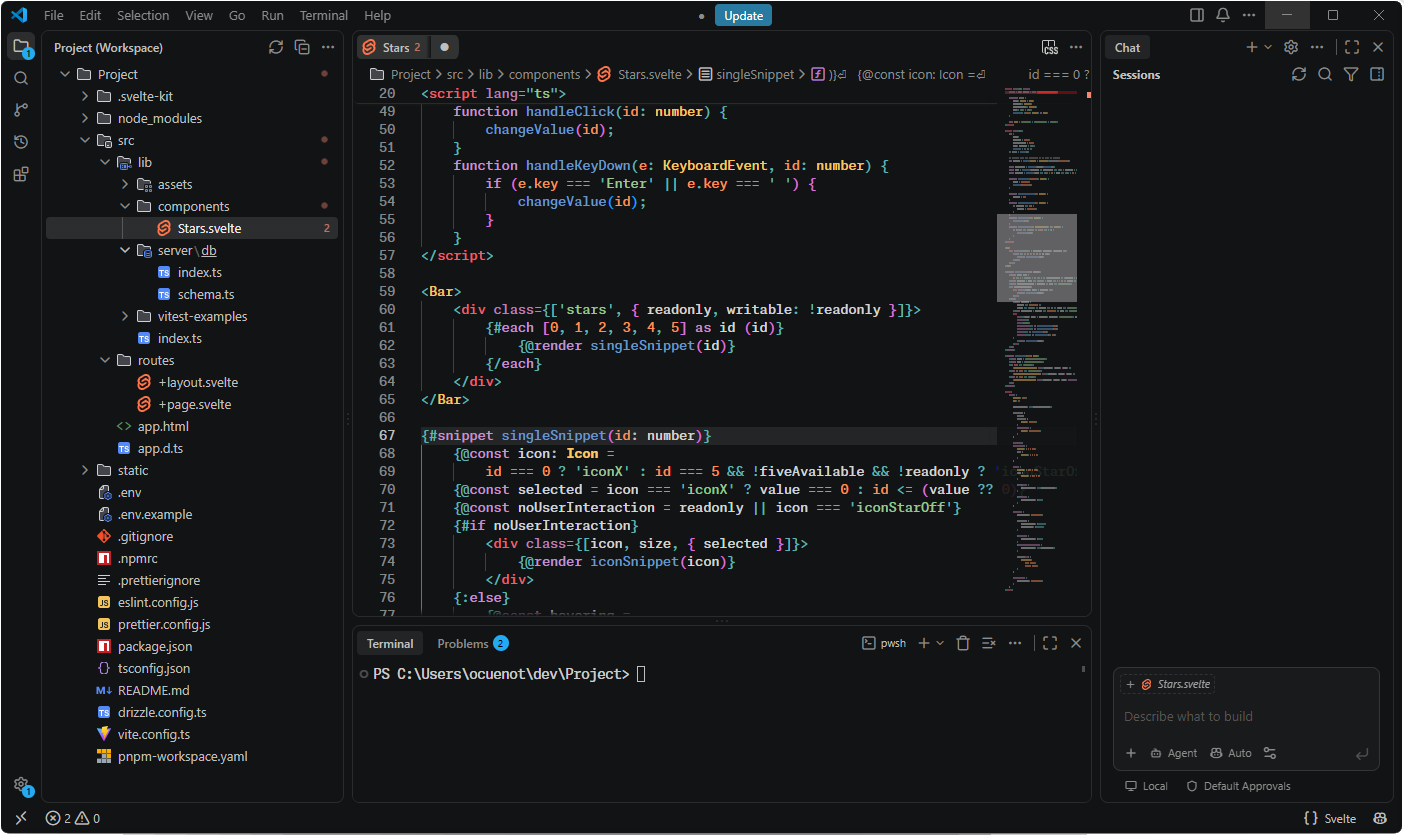Screen dimensions: 1404x835
Task: Toggle secondary side bar layout in title bar
Action: [x=1197, y=15]
